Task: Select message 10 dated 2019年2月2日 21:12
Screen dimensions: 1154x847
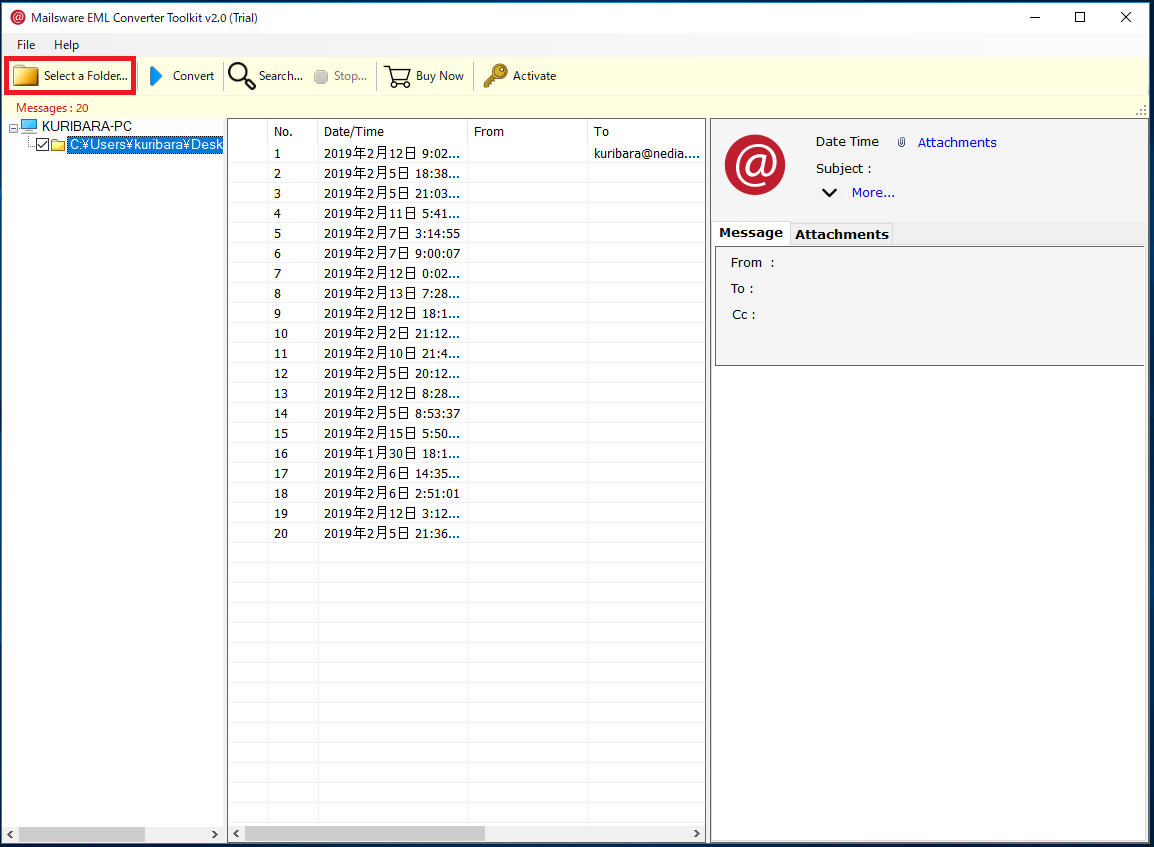Action: pos(466,333)
